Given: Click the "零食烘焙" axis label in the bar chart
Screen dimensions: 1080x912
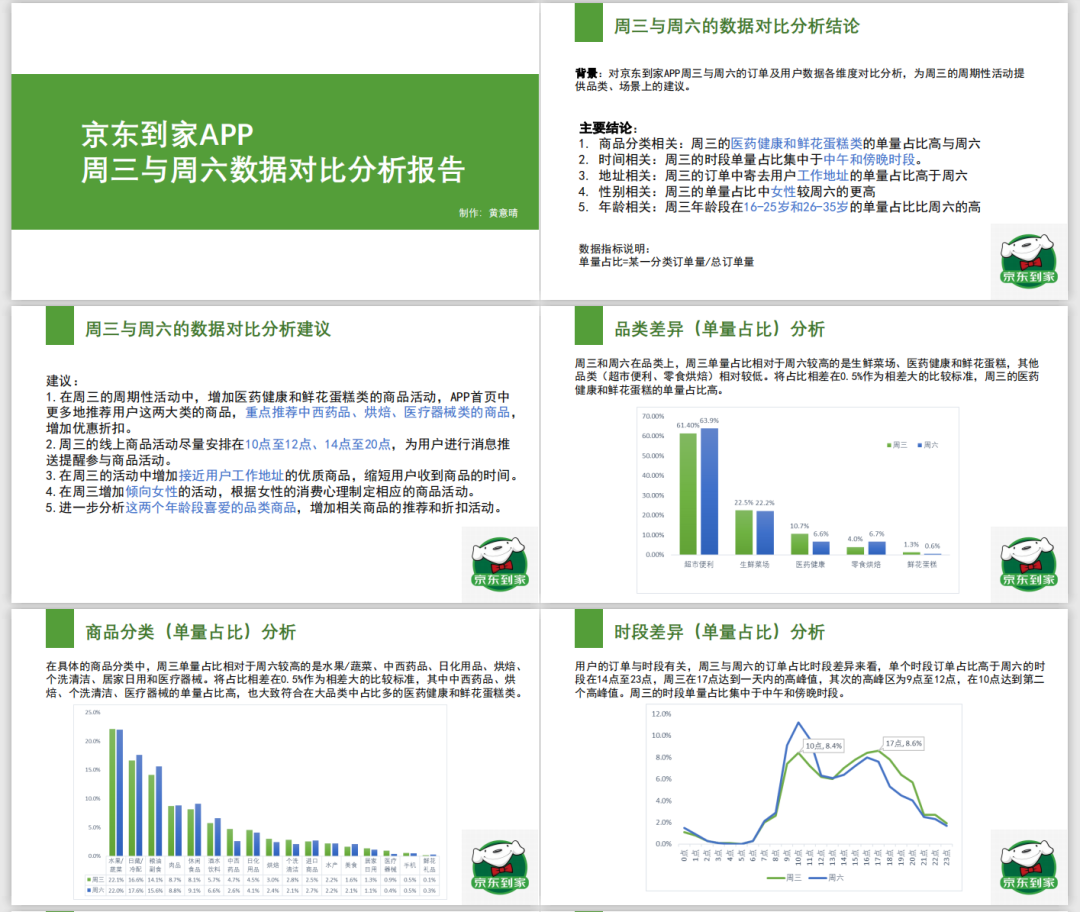Looking at the screenshot, I should 866,564.
